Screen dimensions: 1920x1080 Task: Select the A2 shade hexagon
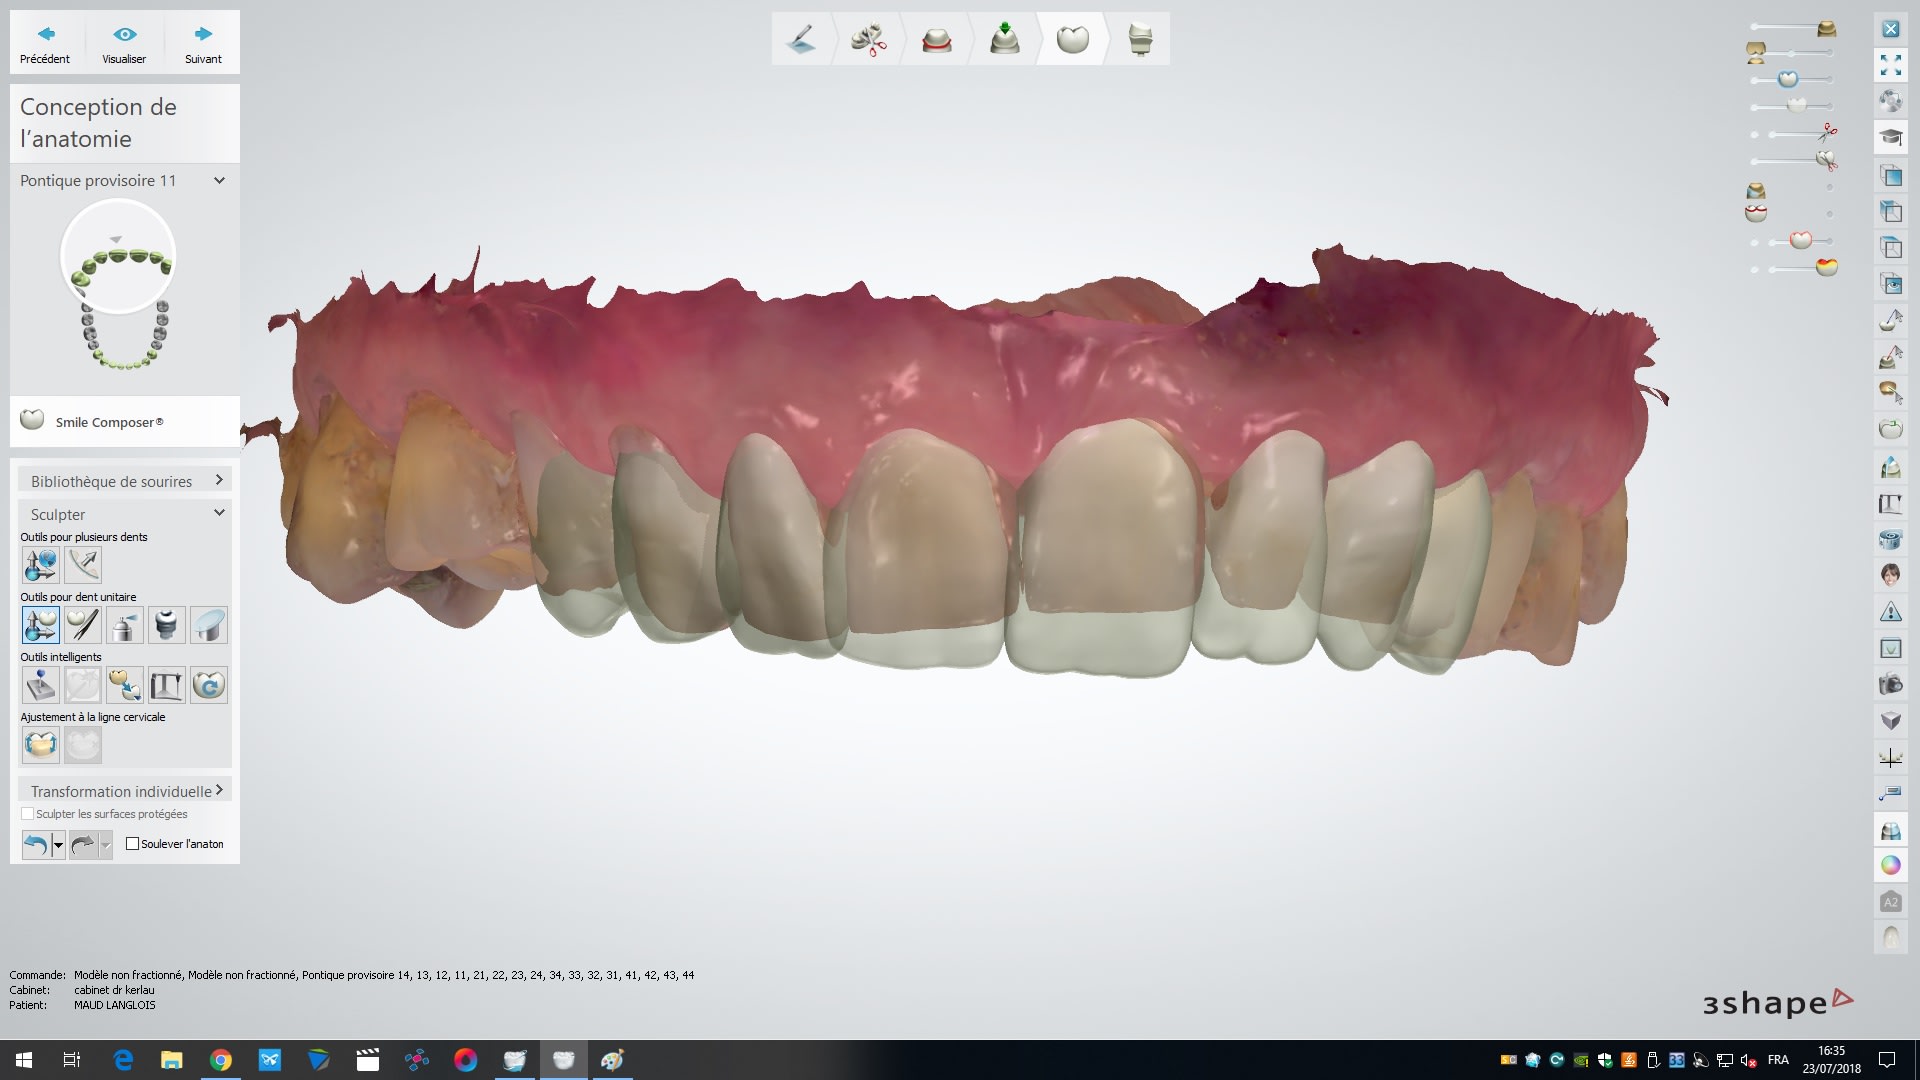(1890, 902)
